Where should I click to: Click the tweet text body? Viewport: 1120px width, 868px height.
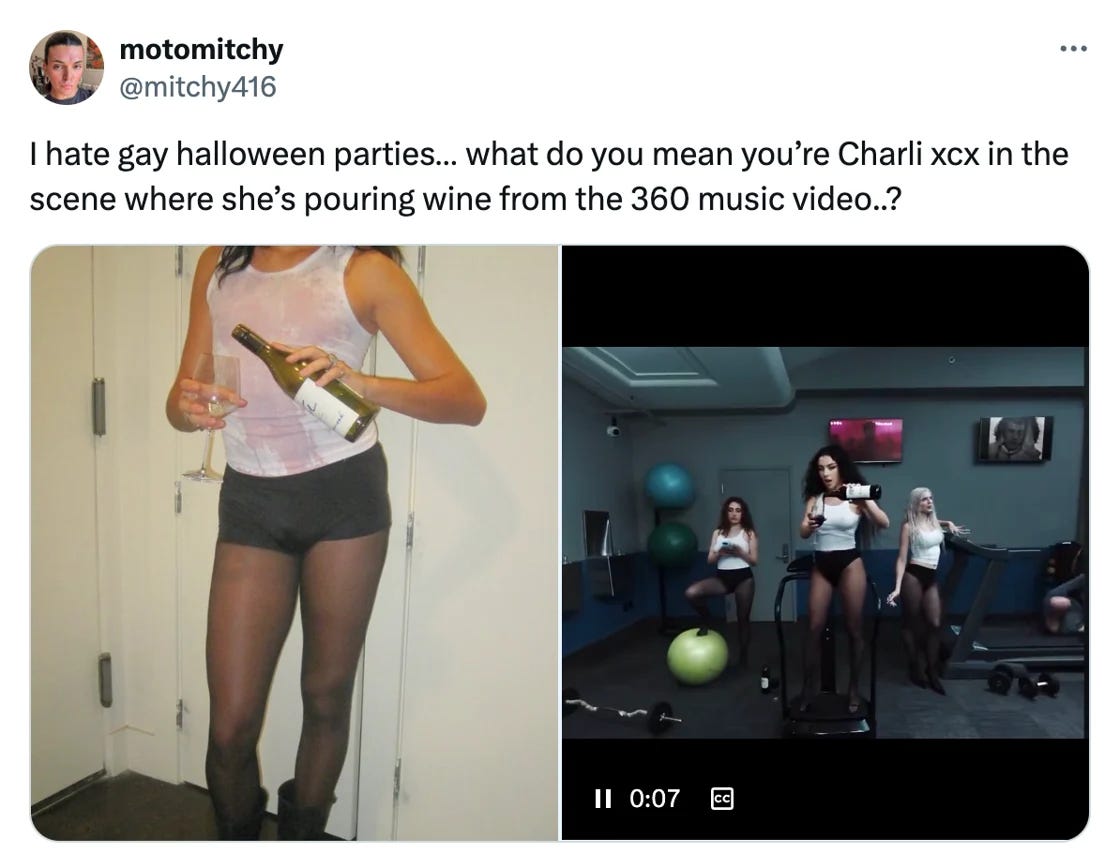tap(549, 176)
